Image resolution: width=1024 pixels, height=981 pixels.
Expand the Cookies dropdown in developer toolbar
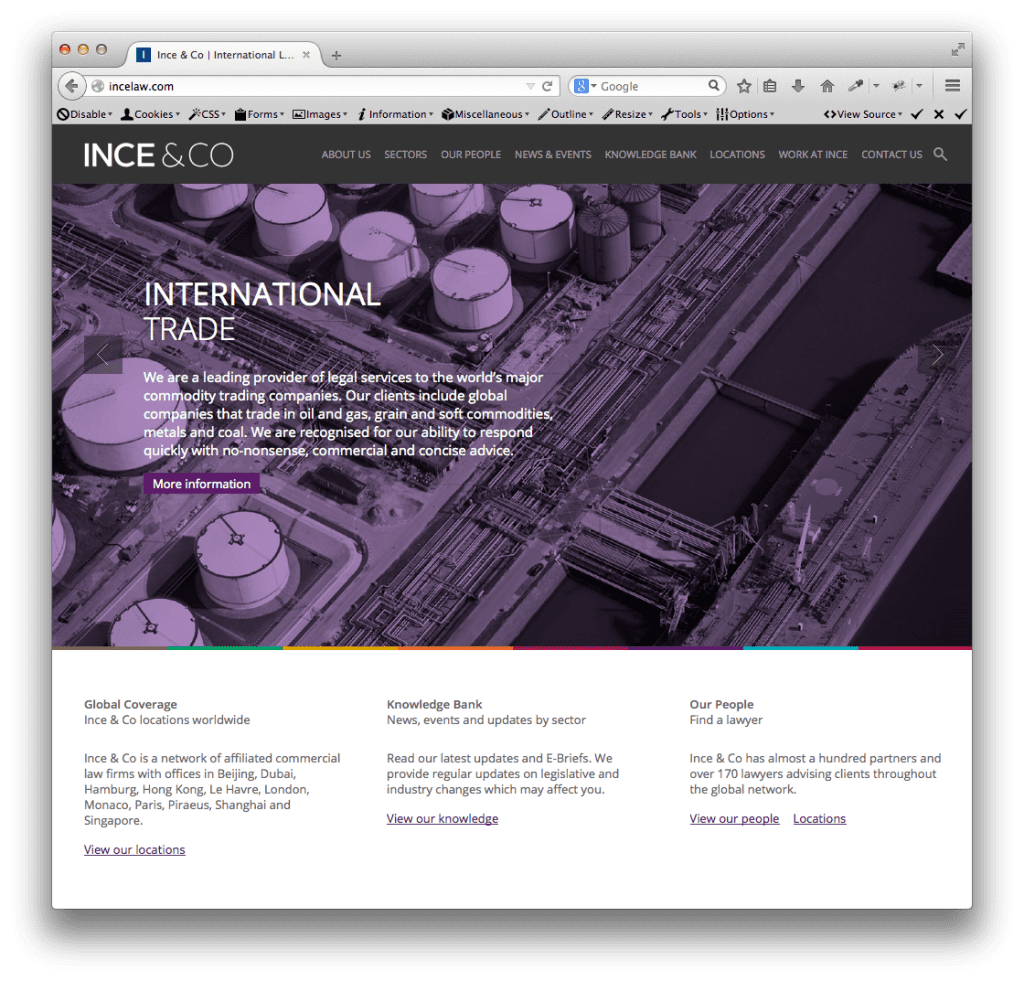150,114
